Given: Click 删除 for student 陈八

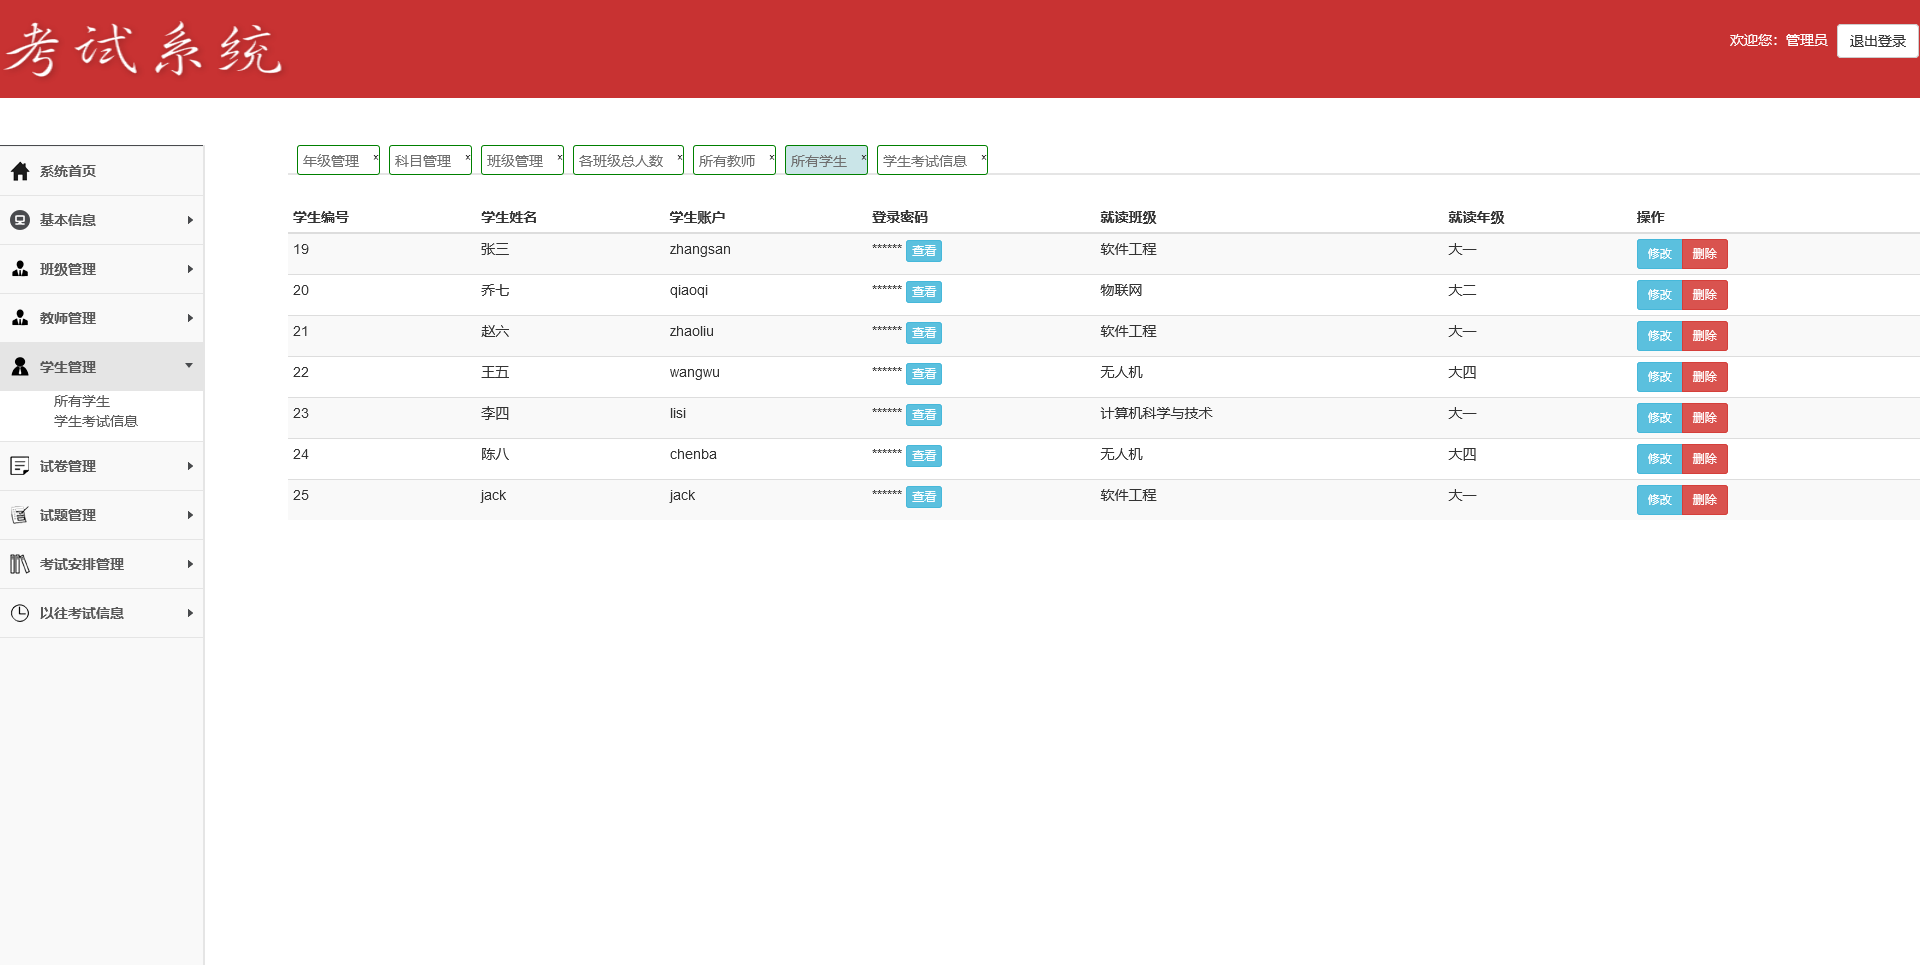Looking at the screenshot, I should [1705, 459].
